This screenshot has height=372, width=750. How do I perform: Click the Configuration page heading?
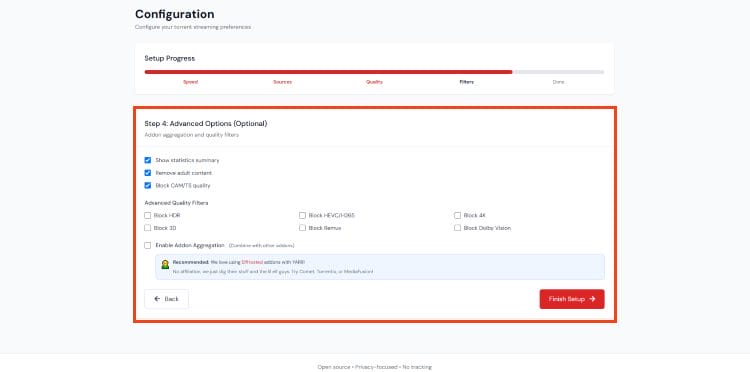click(175, 14)
